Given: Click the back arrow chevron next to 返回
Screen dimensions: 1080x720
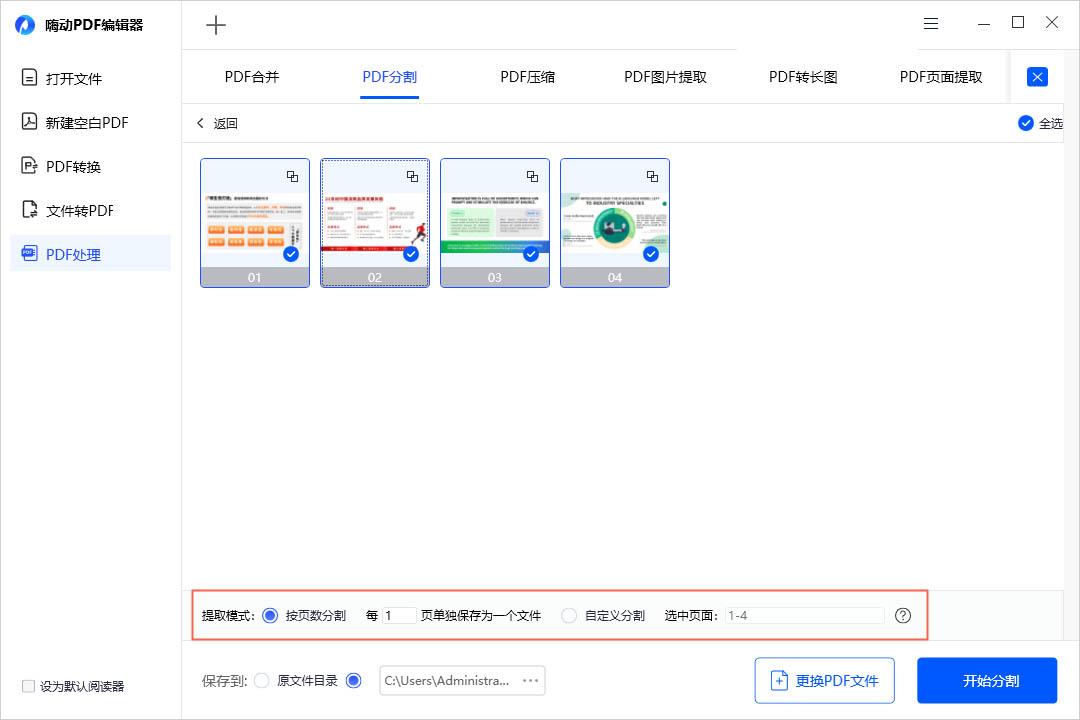Looking at the screenshot, I should coord(200,123).
